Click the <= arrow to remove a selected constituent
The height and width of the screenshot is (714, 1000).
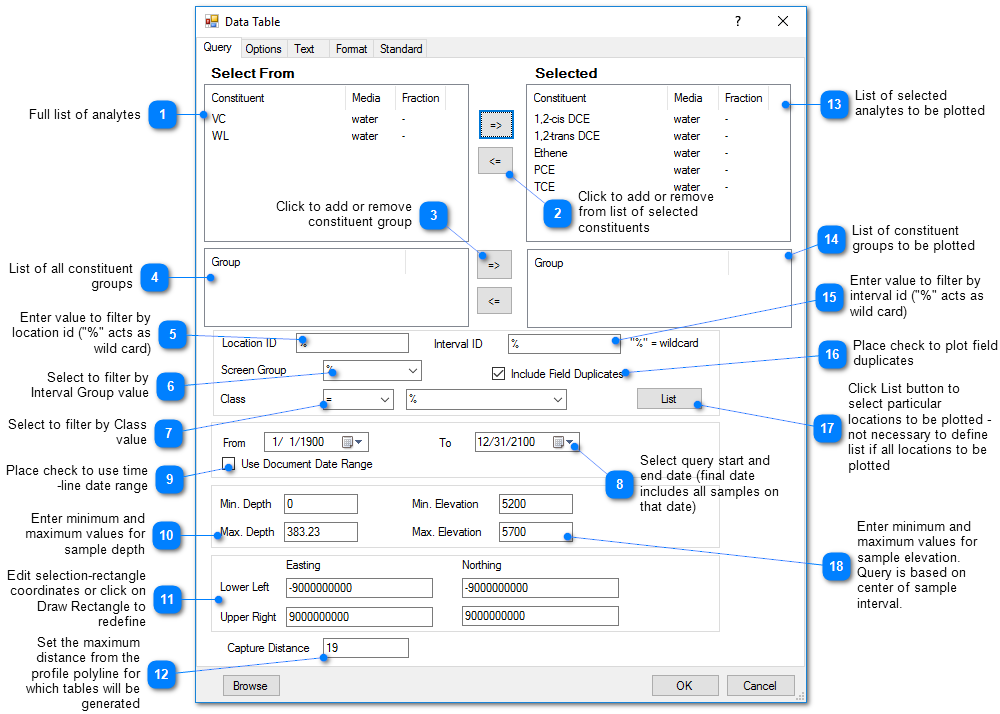click(495, 160)
